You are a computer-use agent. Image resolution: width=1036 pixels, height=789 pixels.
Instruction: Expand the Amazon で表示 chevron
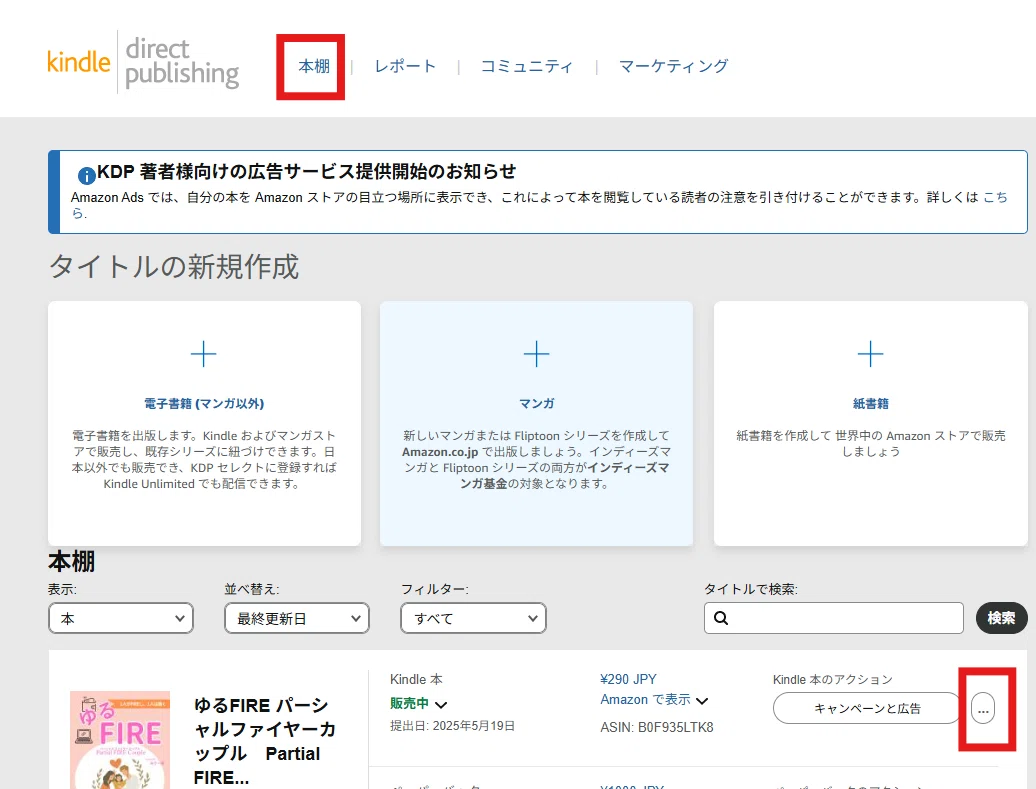click(x=702, y=700)
